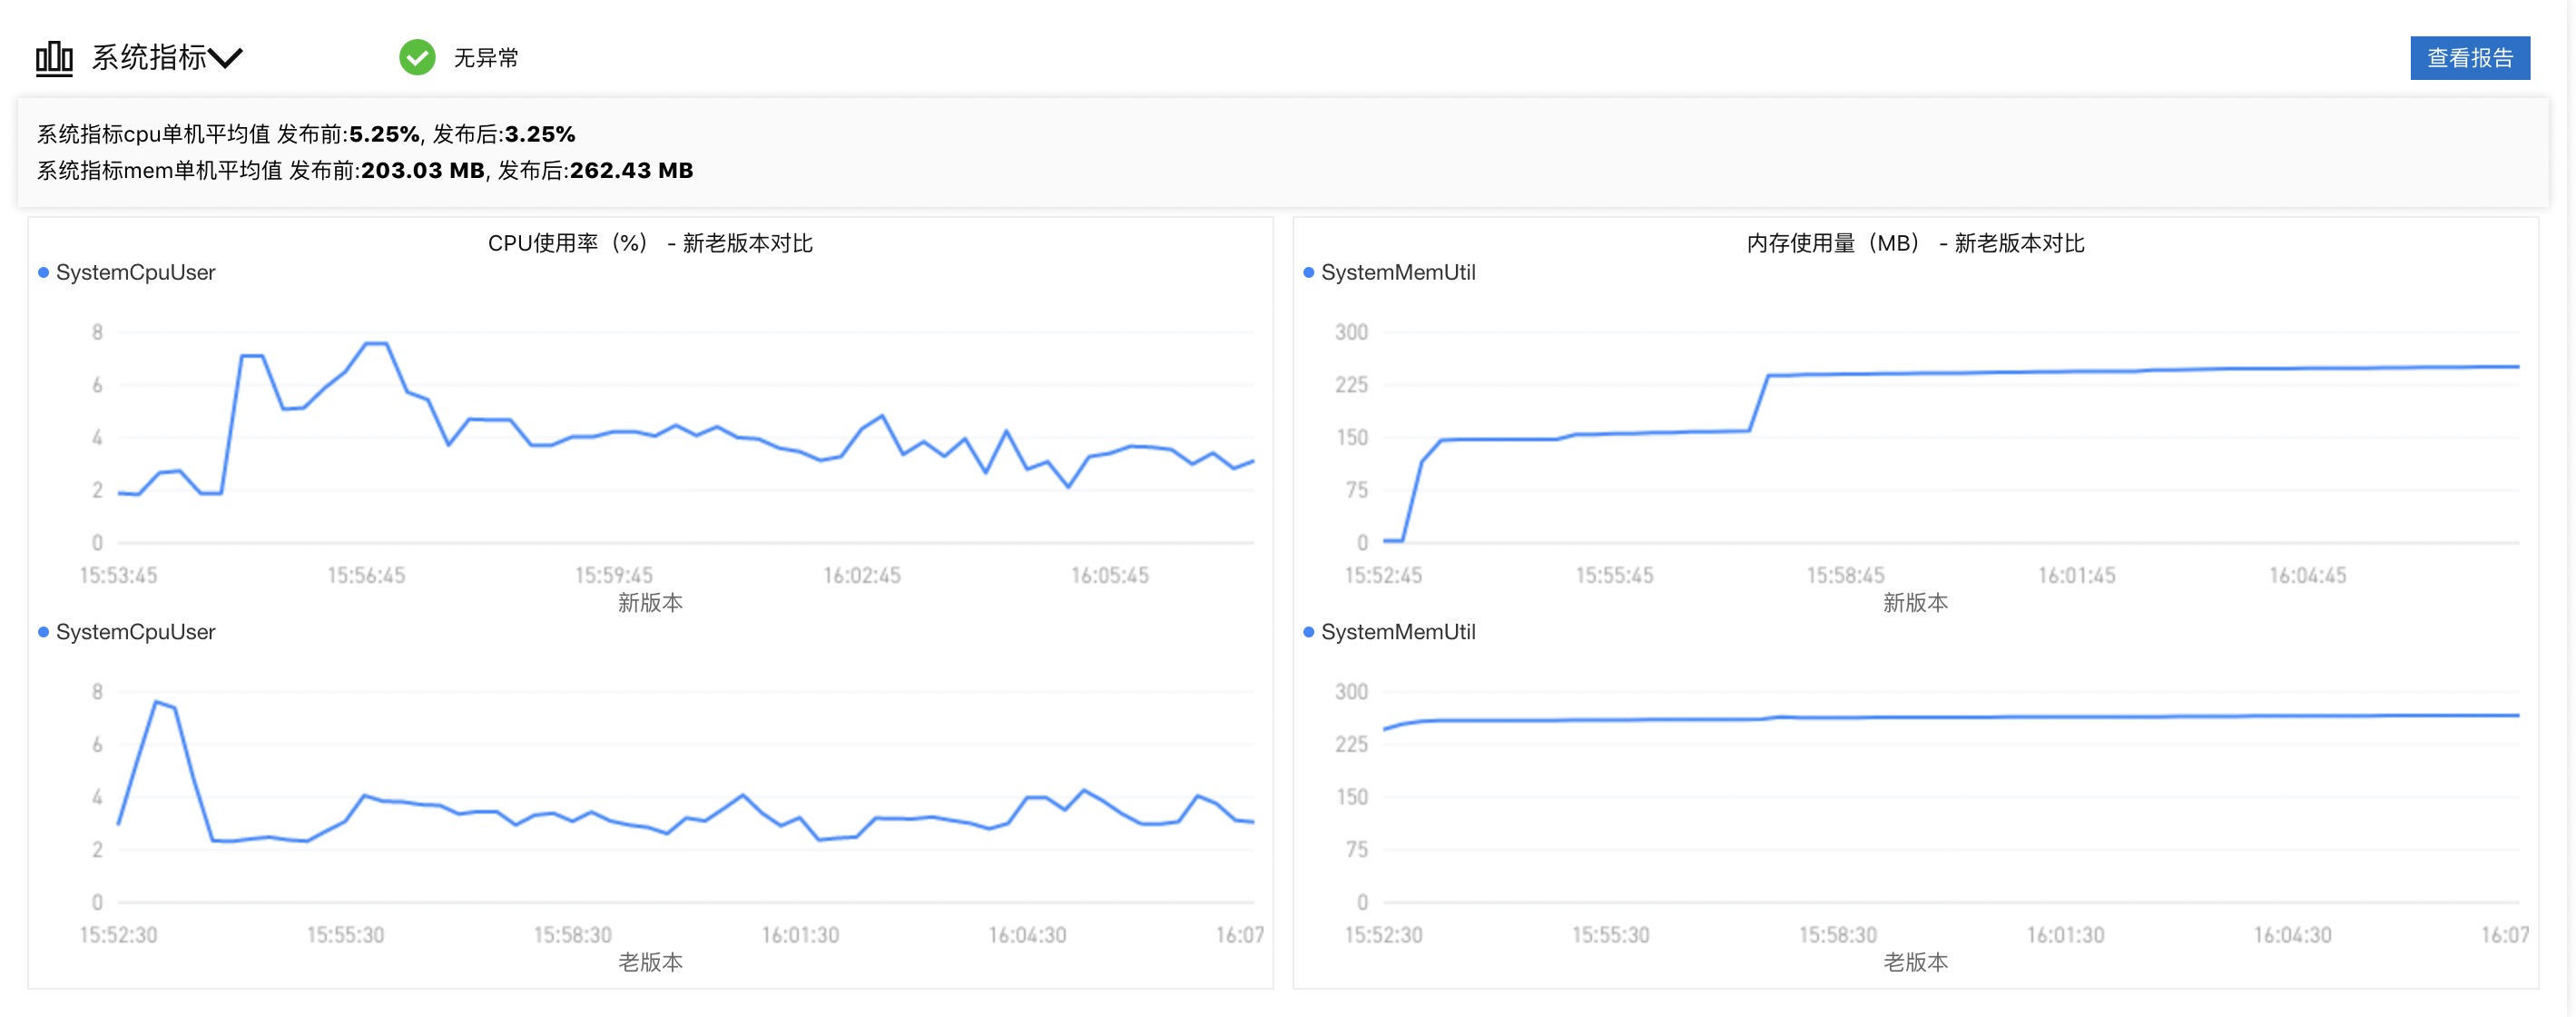Open the 查看报告 report button
This screenshot has height=1017, width=2576.
(2469, 58)
